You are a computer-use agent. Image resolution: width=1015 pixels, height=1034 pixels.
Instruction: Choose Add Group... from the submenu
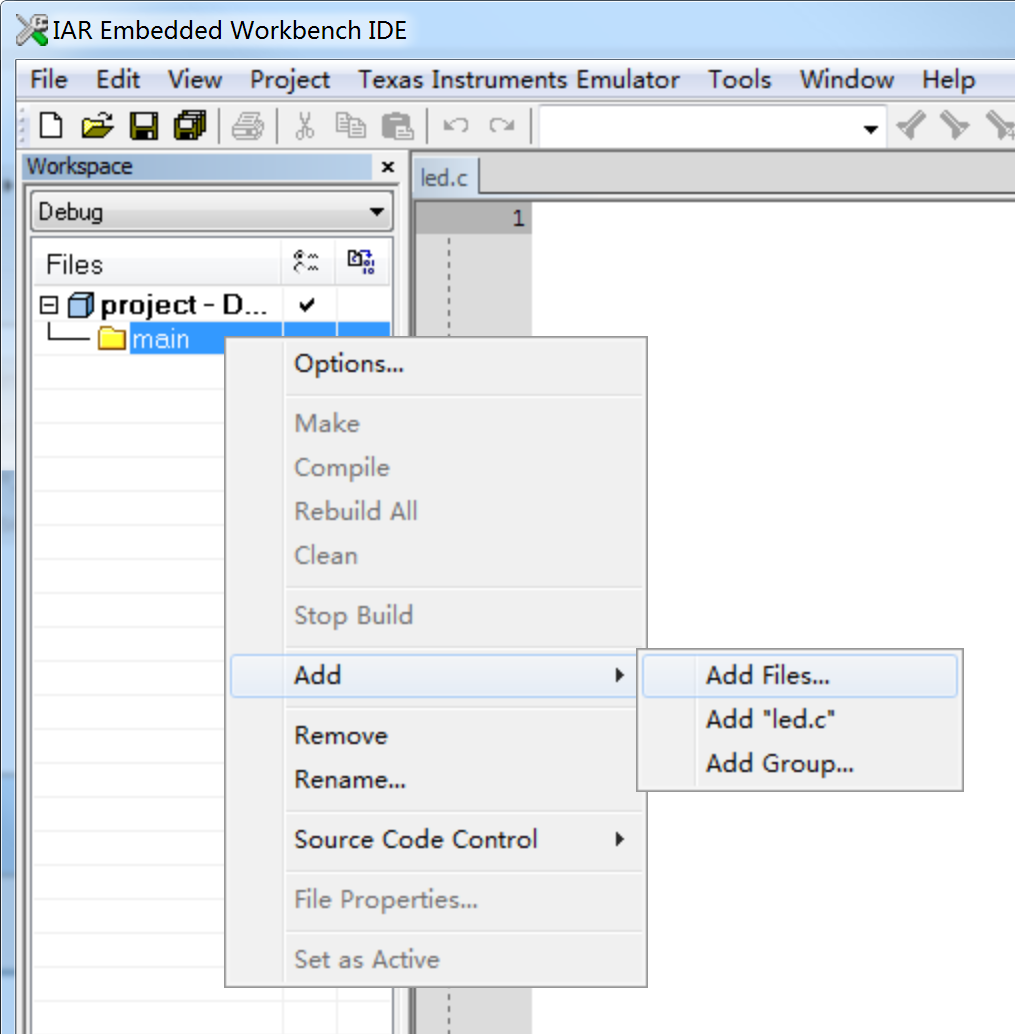pyautogui.click(x=799, y=764)
